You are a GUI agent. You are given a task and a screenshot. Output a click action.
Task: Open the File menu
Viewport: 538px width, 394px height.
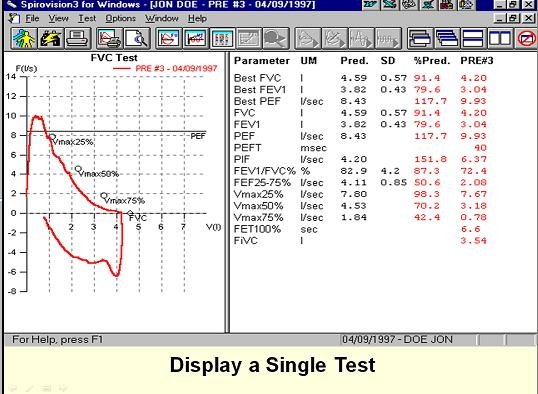click(x=32, y=18)
